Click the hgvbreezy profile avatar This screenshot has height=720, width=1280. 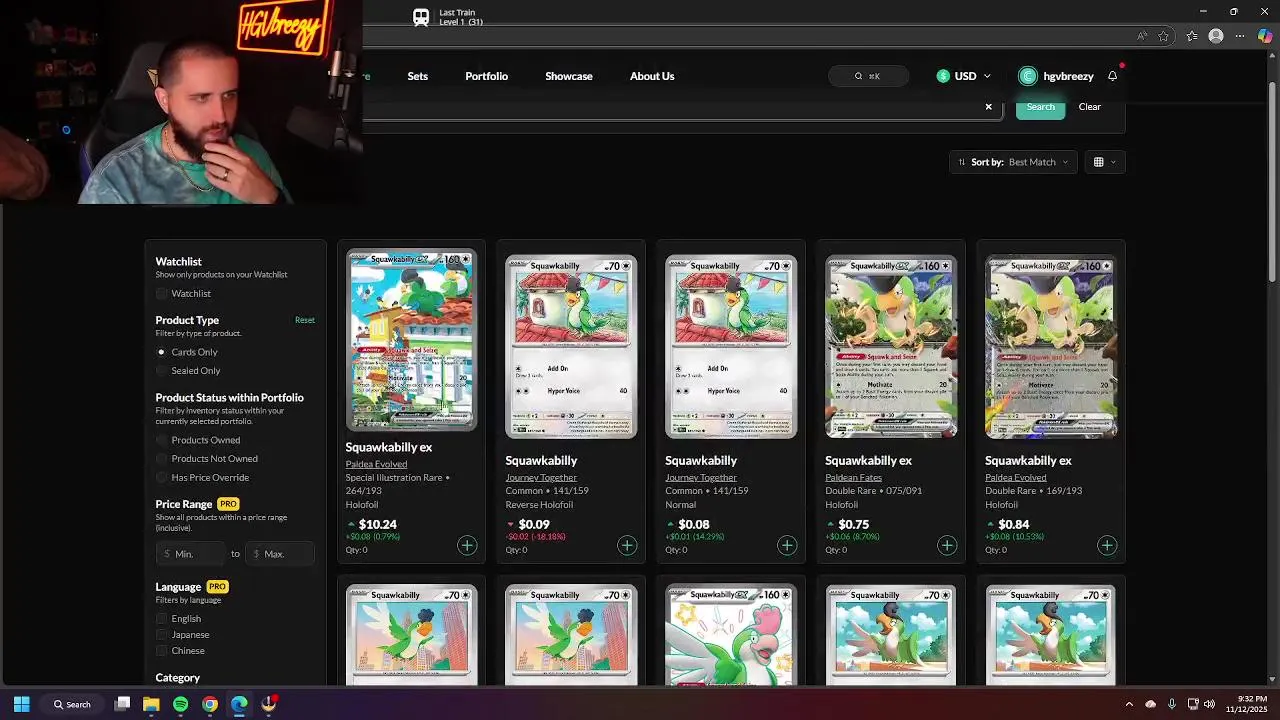[1028, 76]
